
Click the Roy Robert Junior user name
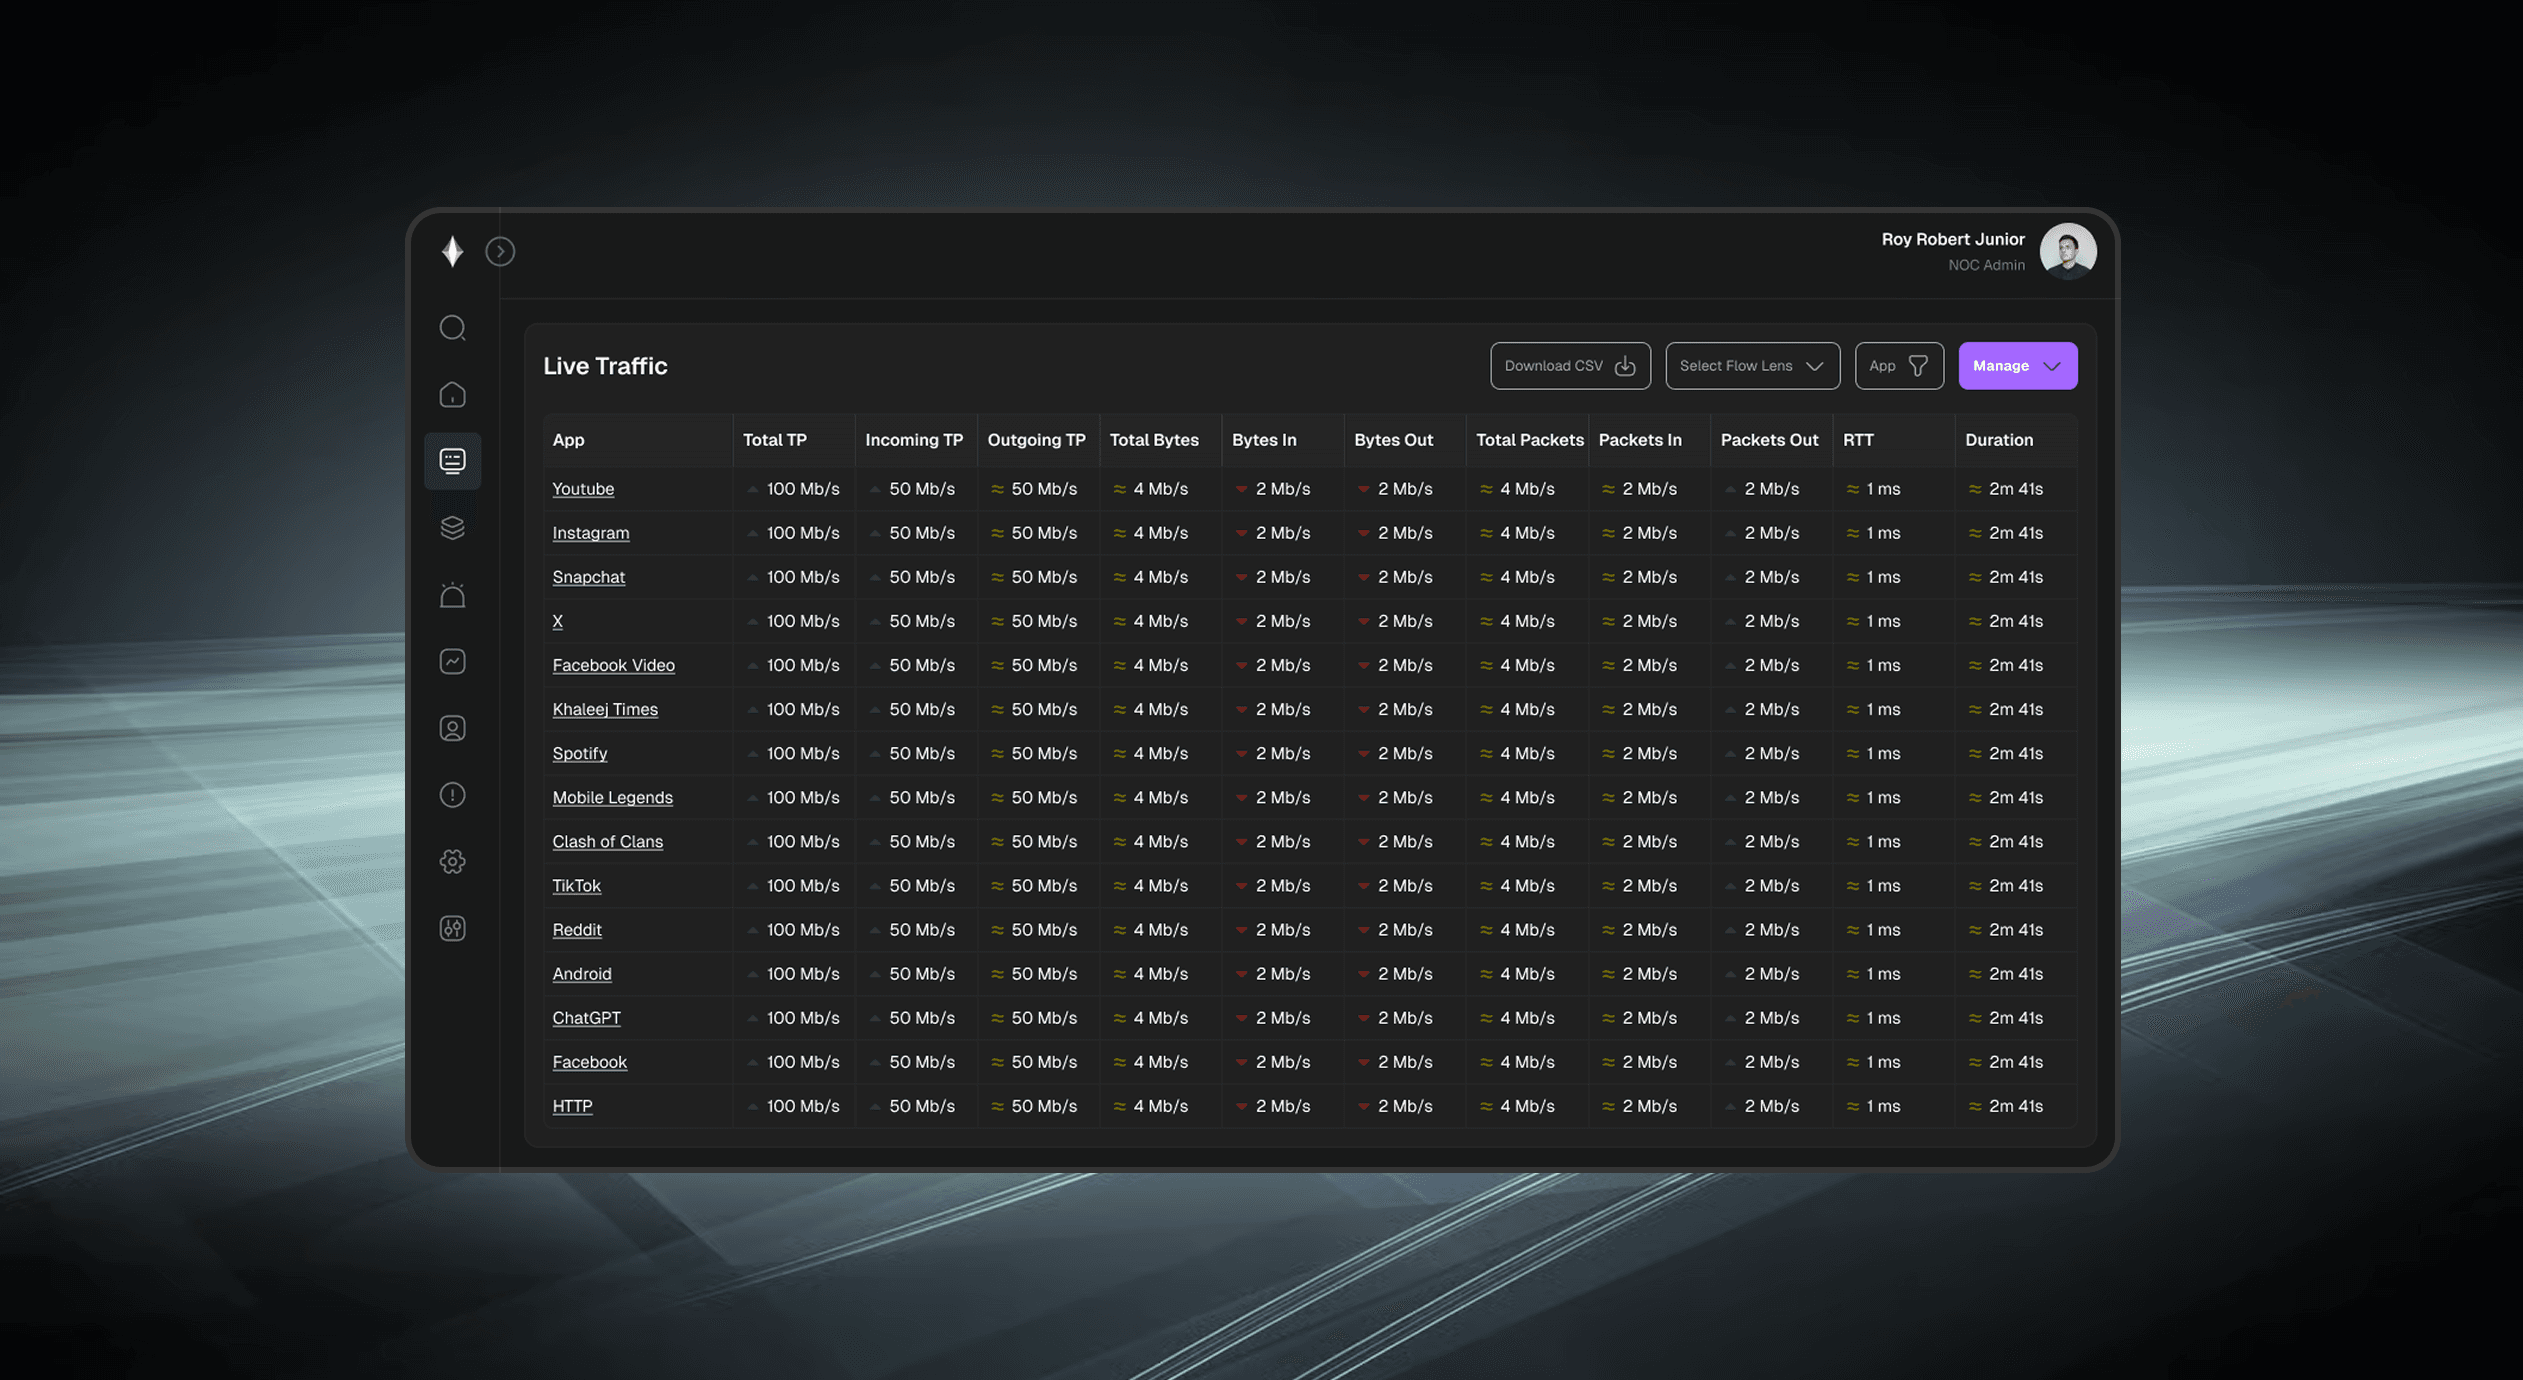[1953, 239]
